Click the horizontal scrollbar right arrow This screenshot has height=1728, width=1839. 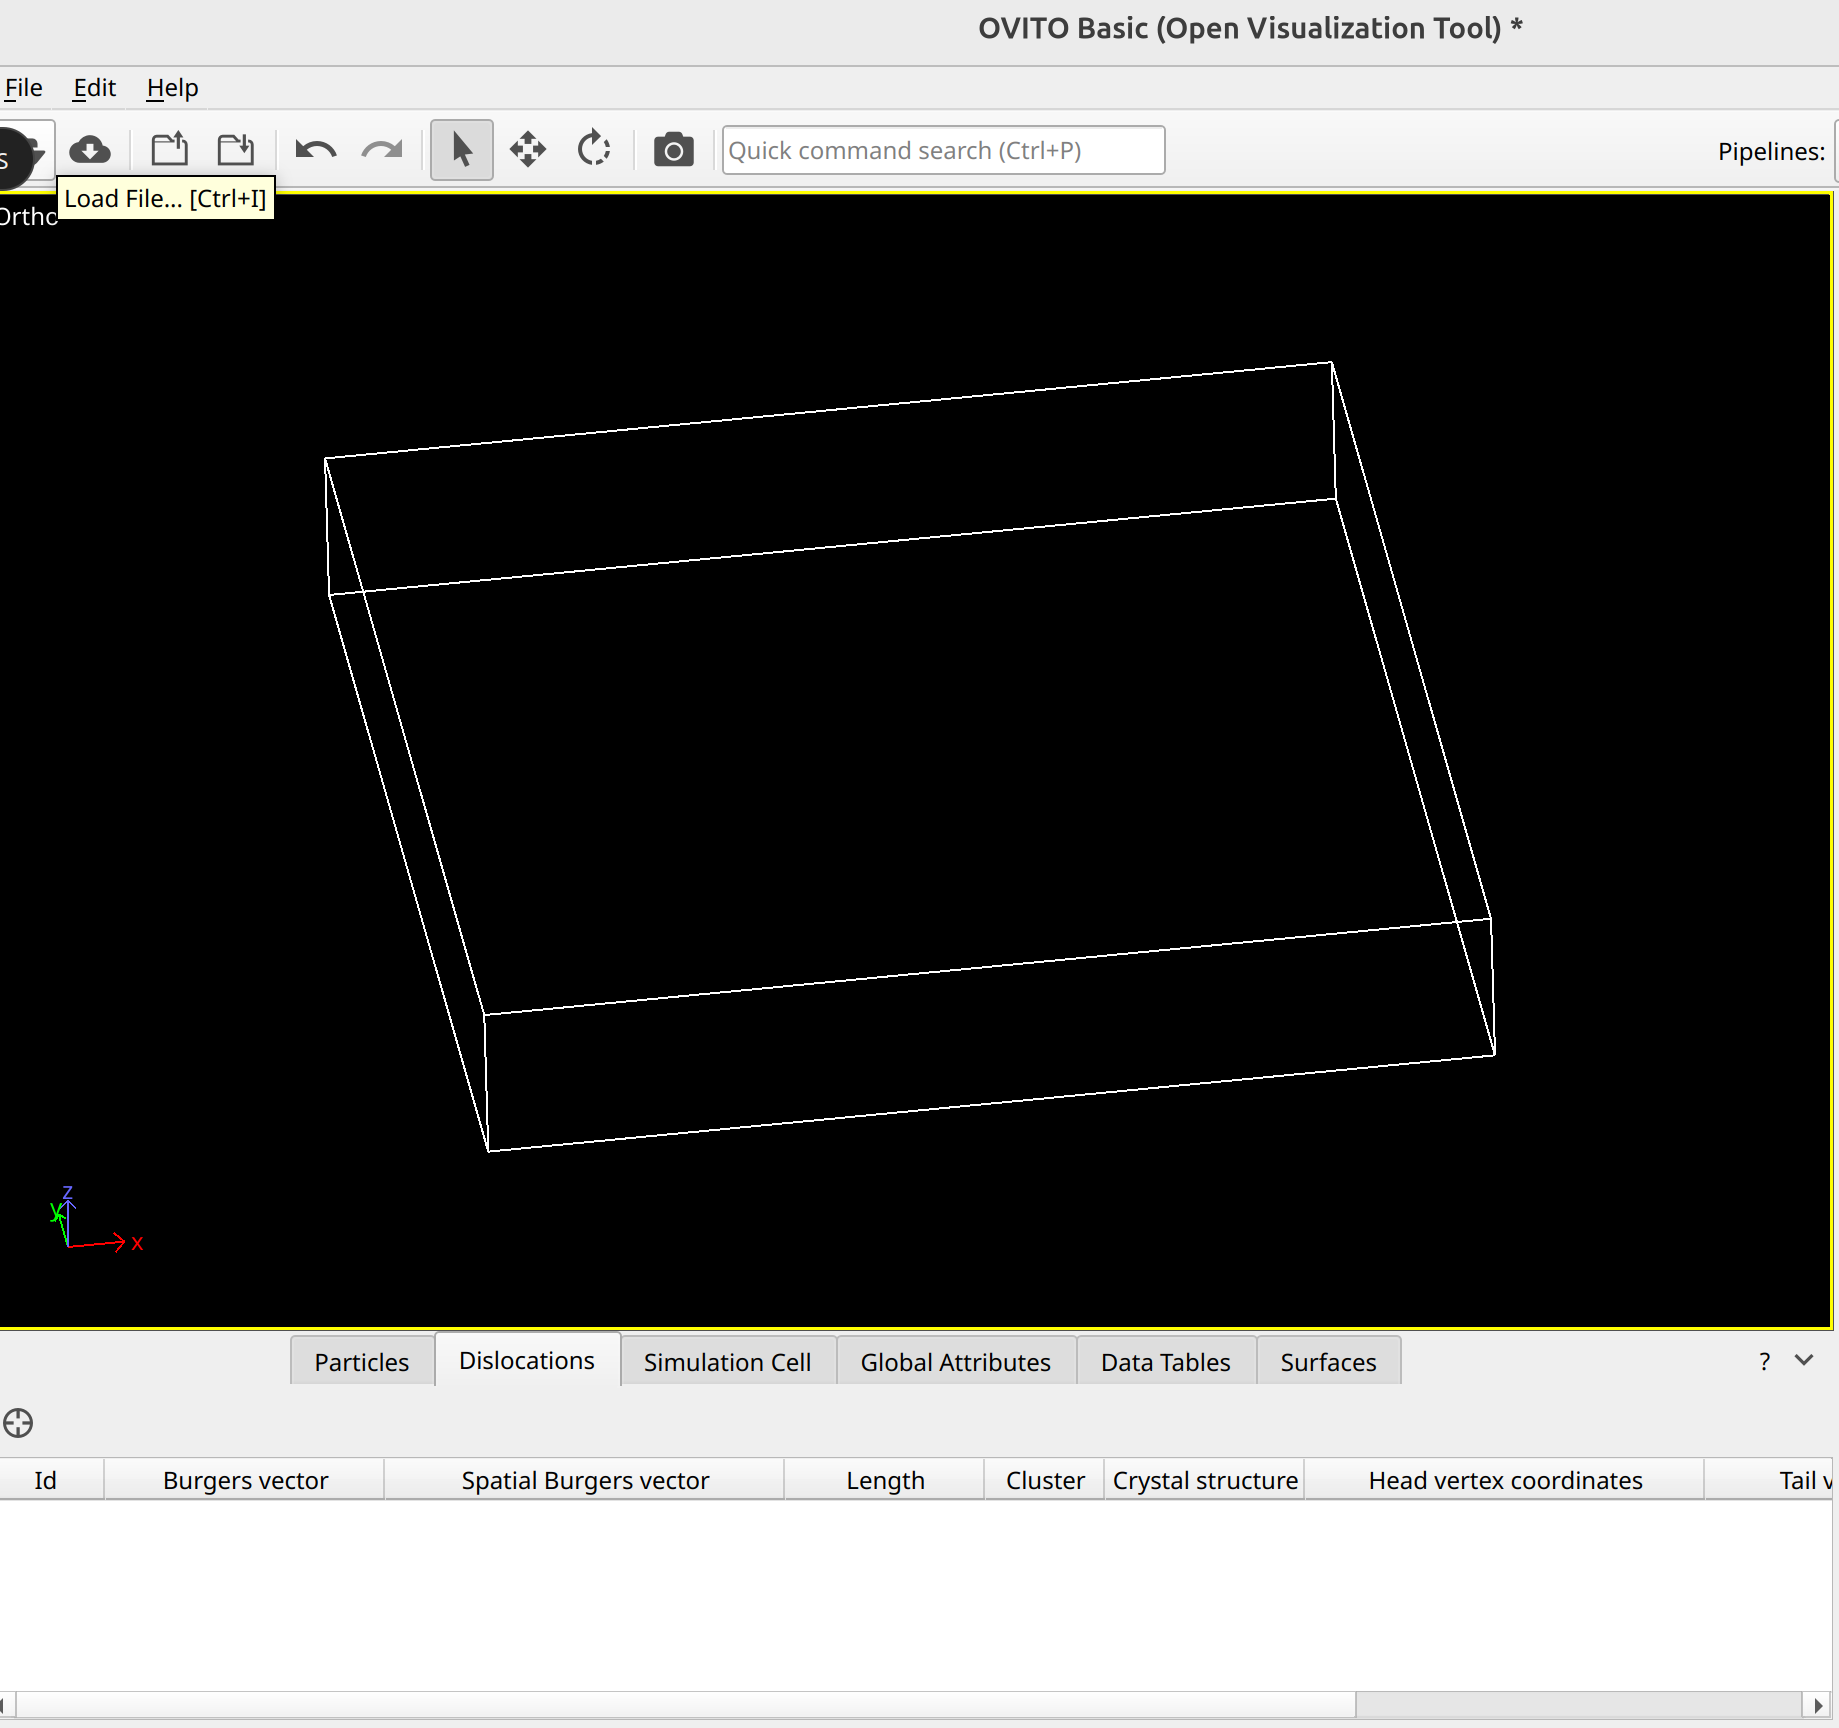coord(1818,1705)
